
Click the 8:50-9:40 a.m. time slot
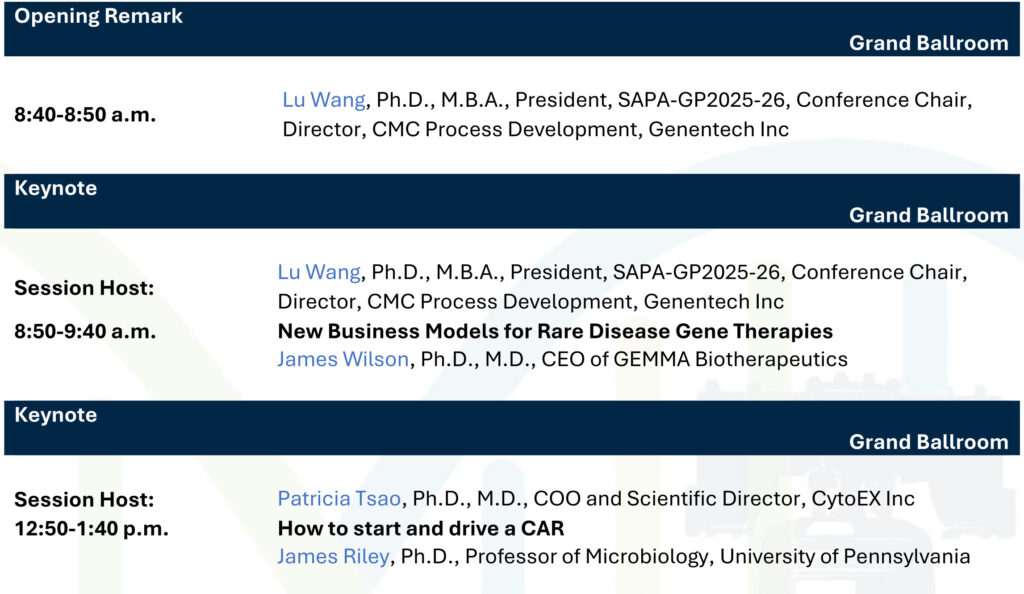[x=85, y=331]
